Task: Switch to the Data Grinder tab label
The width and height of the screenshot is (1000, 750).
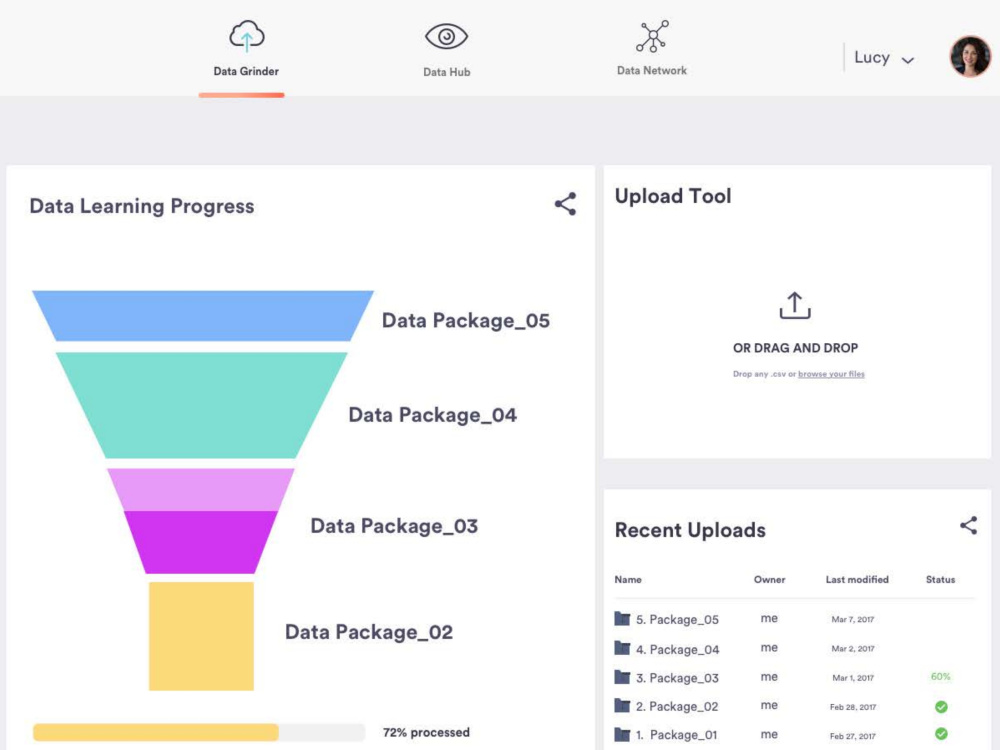Action: [x=246, y=71]
